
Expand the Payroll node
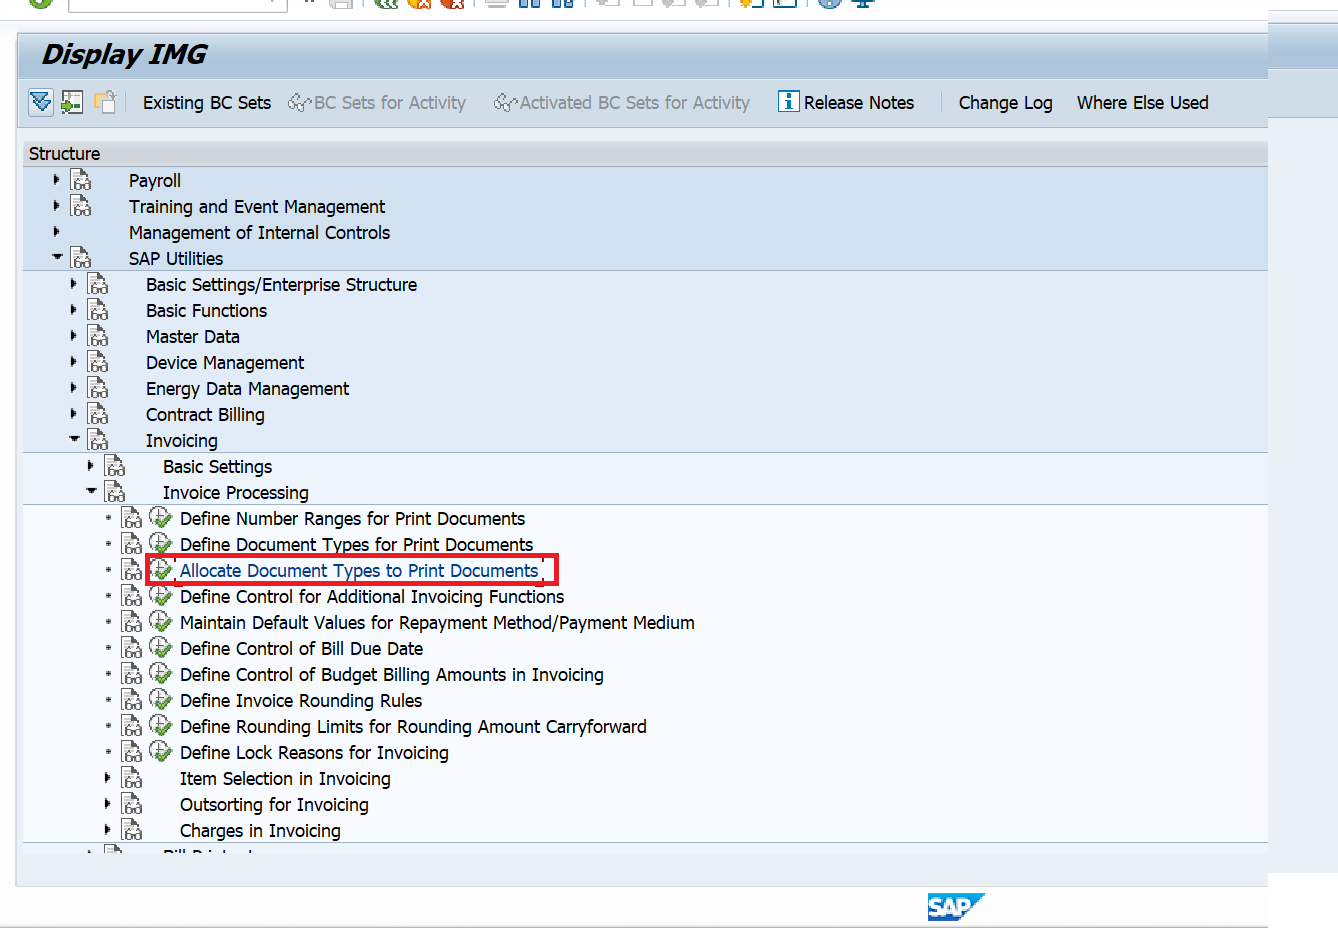coord(56,179)
